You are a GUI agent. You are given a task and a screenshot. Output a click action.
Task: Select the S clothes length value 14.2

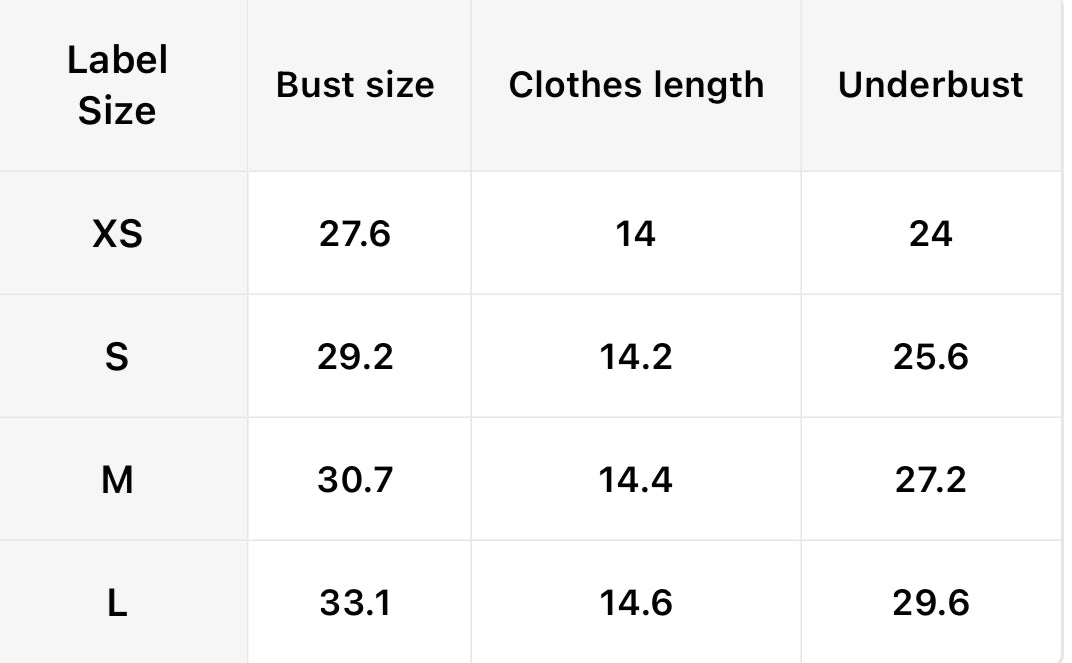coord(636,357)
